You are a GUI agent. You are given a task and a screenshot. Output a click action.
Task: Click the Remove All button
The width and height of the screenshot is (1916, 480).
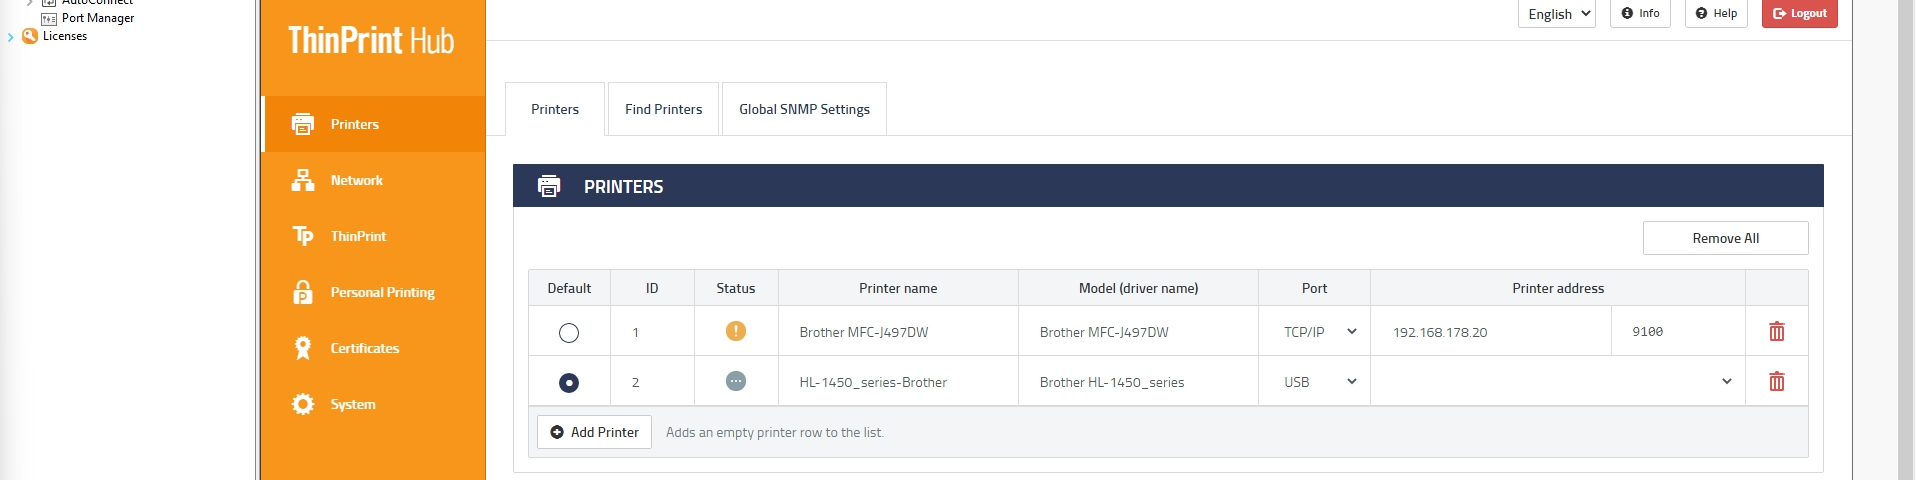(x=1725, y=238)
